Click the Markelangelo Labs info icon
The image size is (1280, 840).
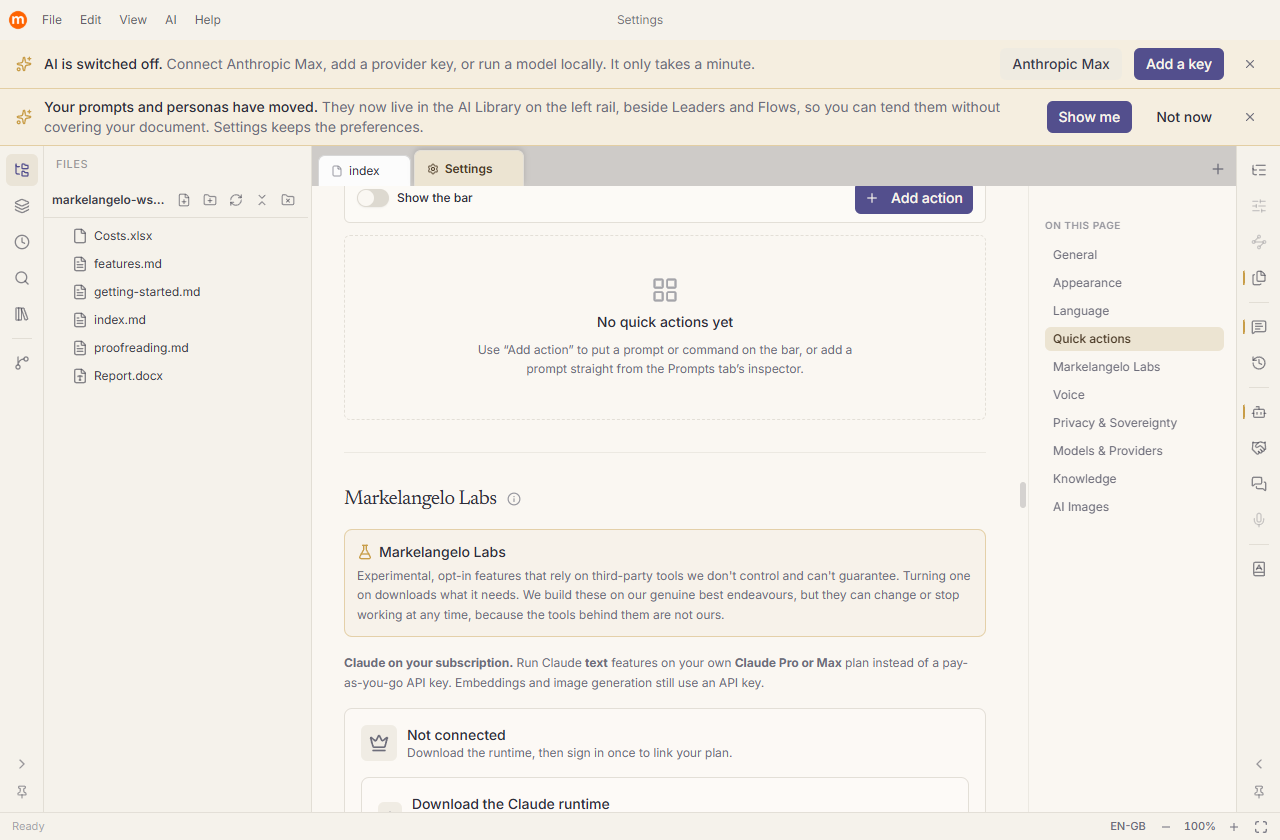coord(514,499)
